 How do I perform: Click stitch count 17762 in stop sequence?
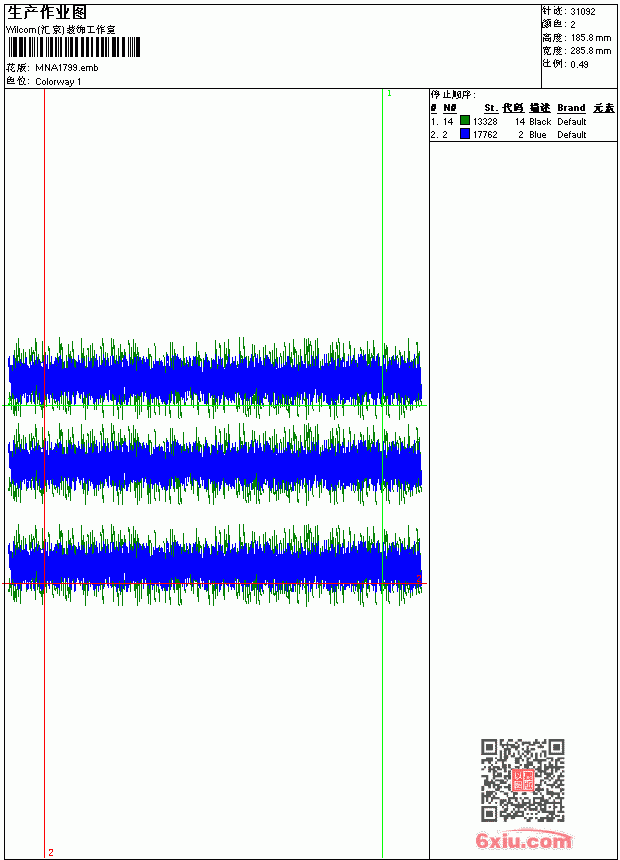(x=485, y=135)
